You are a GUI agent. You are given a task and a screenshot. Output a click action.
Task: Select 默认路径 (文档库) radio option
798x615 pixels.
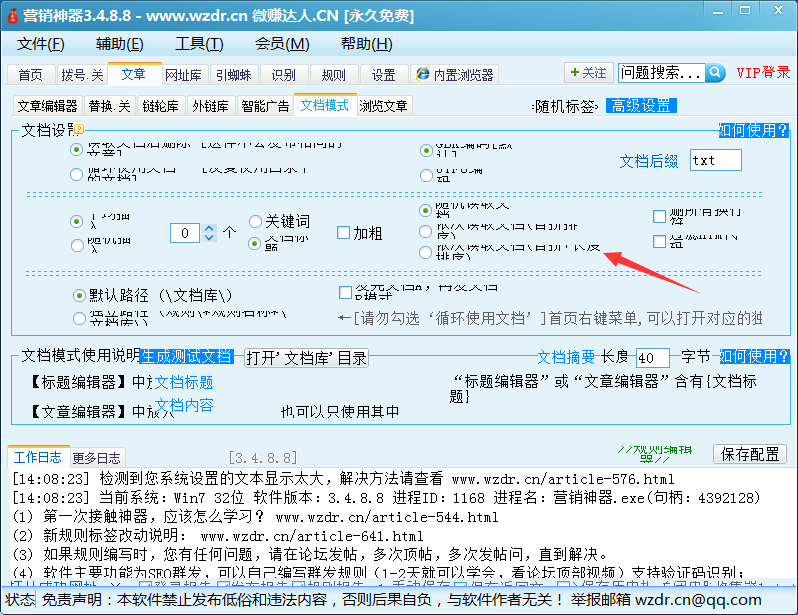(79, 295)
